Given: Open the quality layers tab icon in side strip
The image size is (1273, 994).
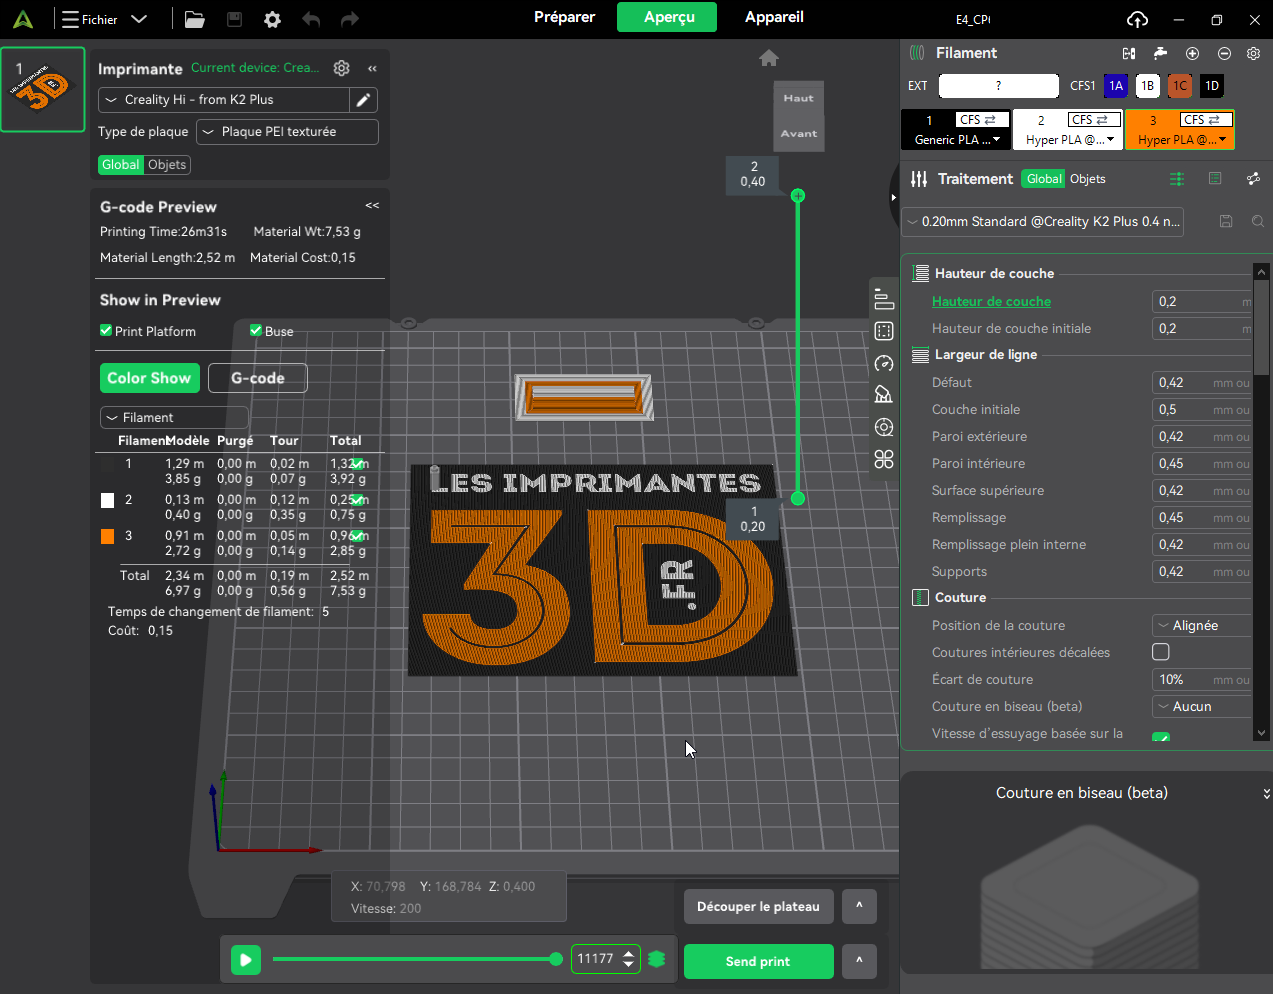Looking at the screenshot, I should (884, 299).
